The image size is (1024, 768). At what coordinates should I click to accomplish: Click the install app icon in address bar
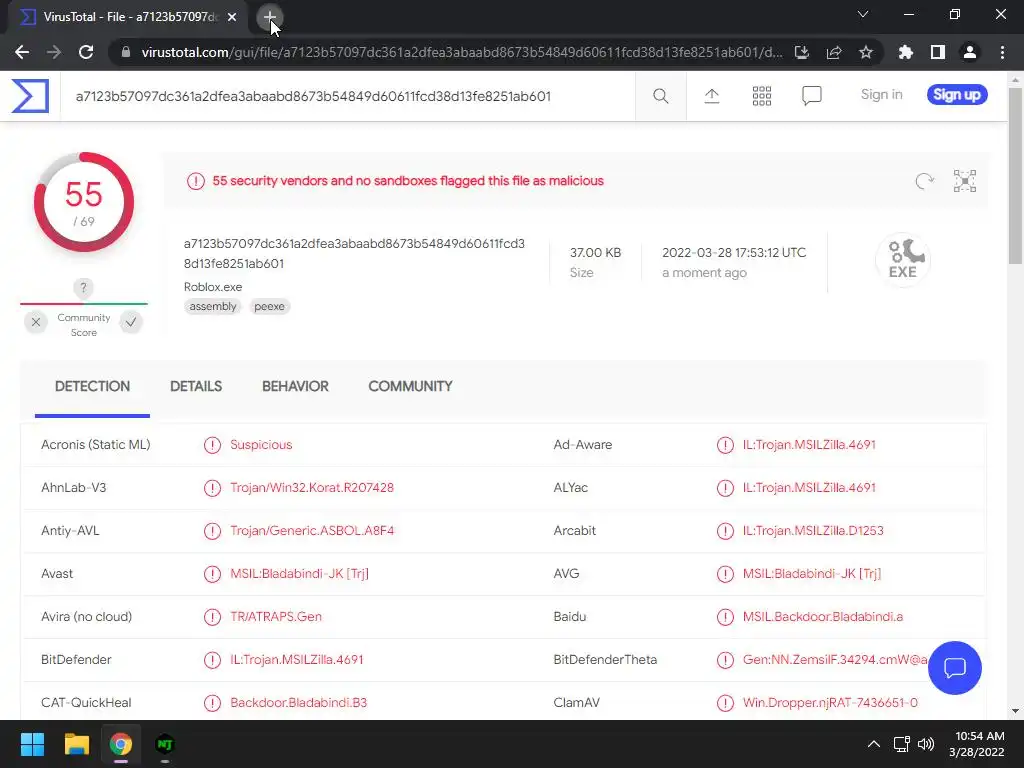[801, 52]
